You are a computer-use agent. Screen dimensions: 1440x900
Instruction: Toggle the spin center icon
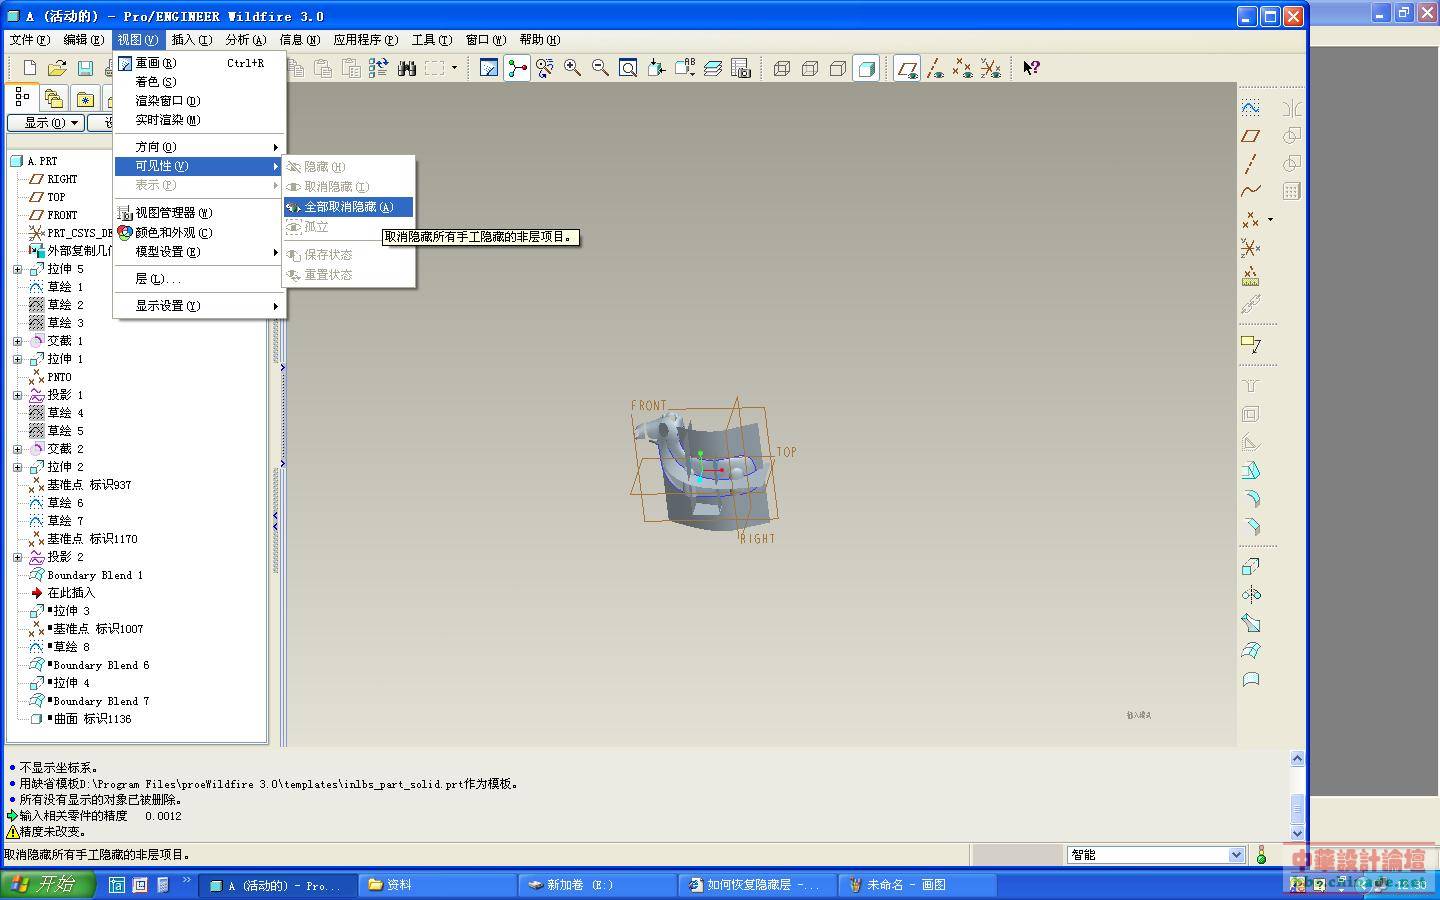tap(517, 68)
